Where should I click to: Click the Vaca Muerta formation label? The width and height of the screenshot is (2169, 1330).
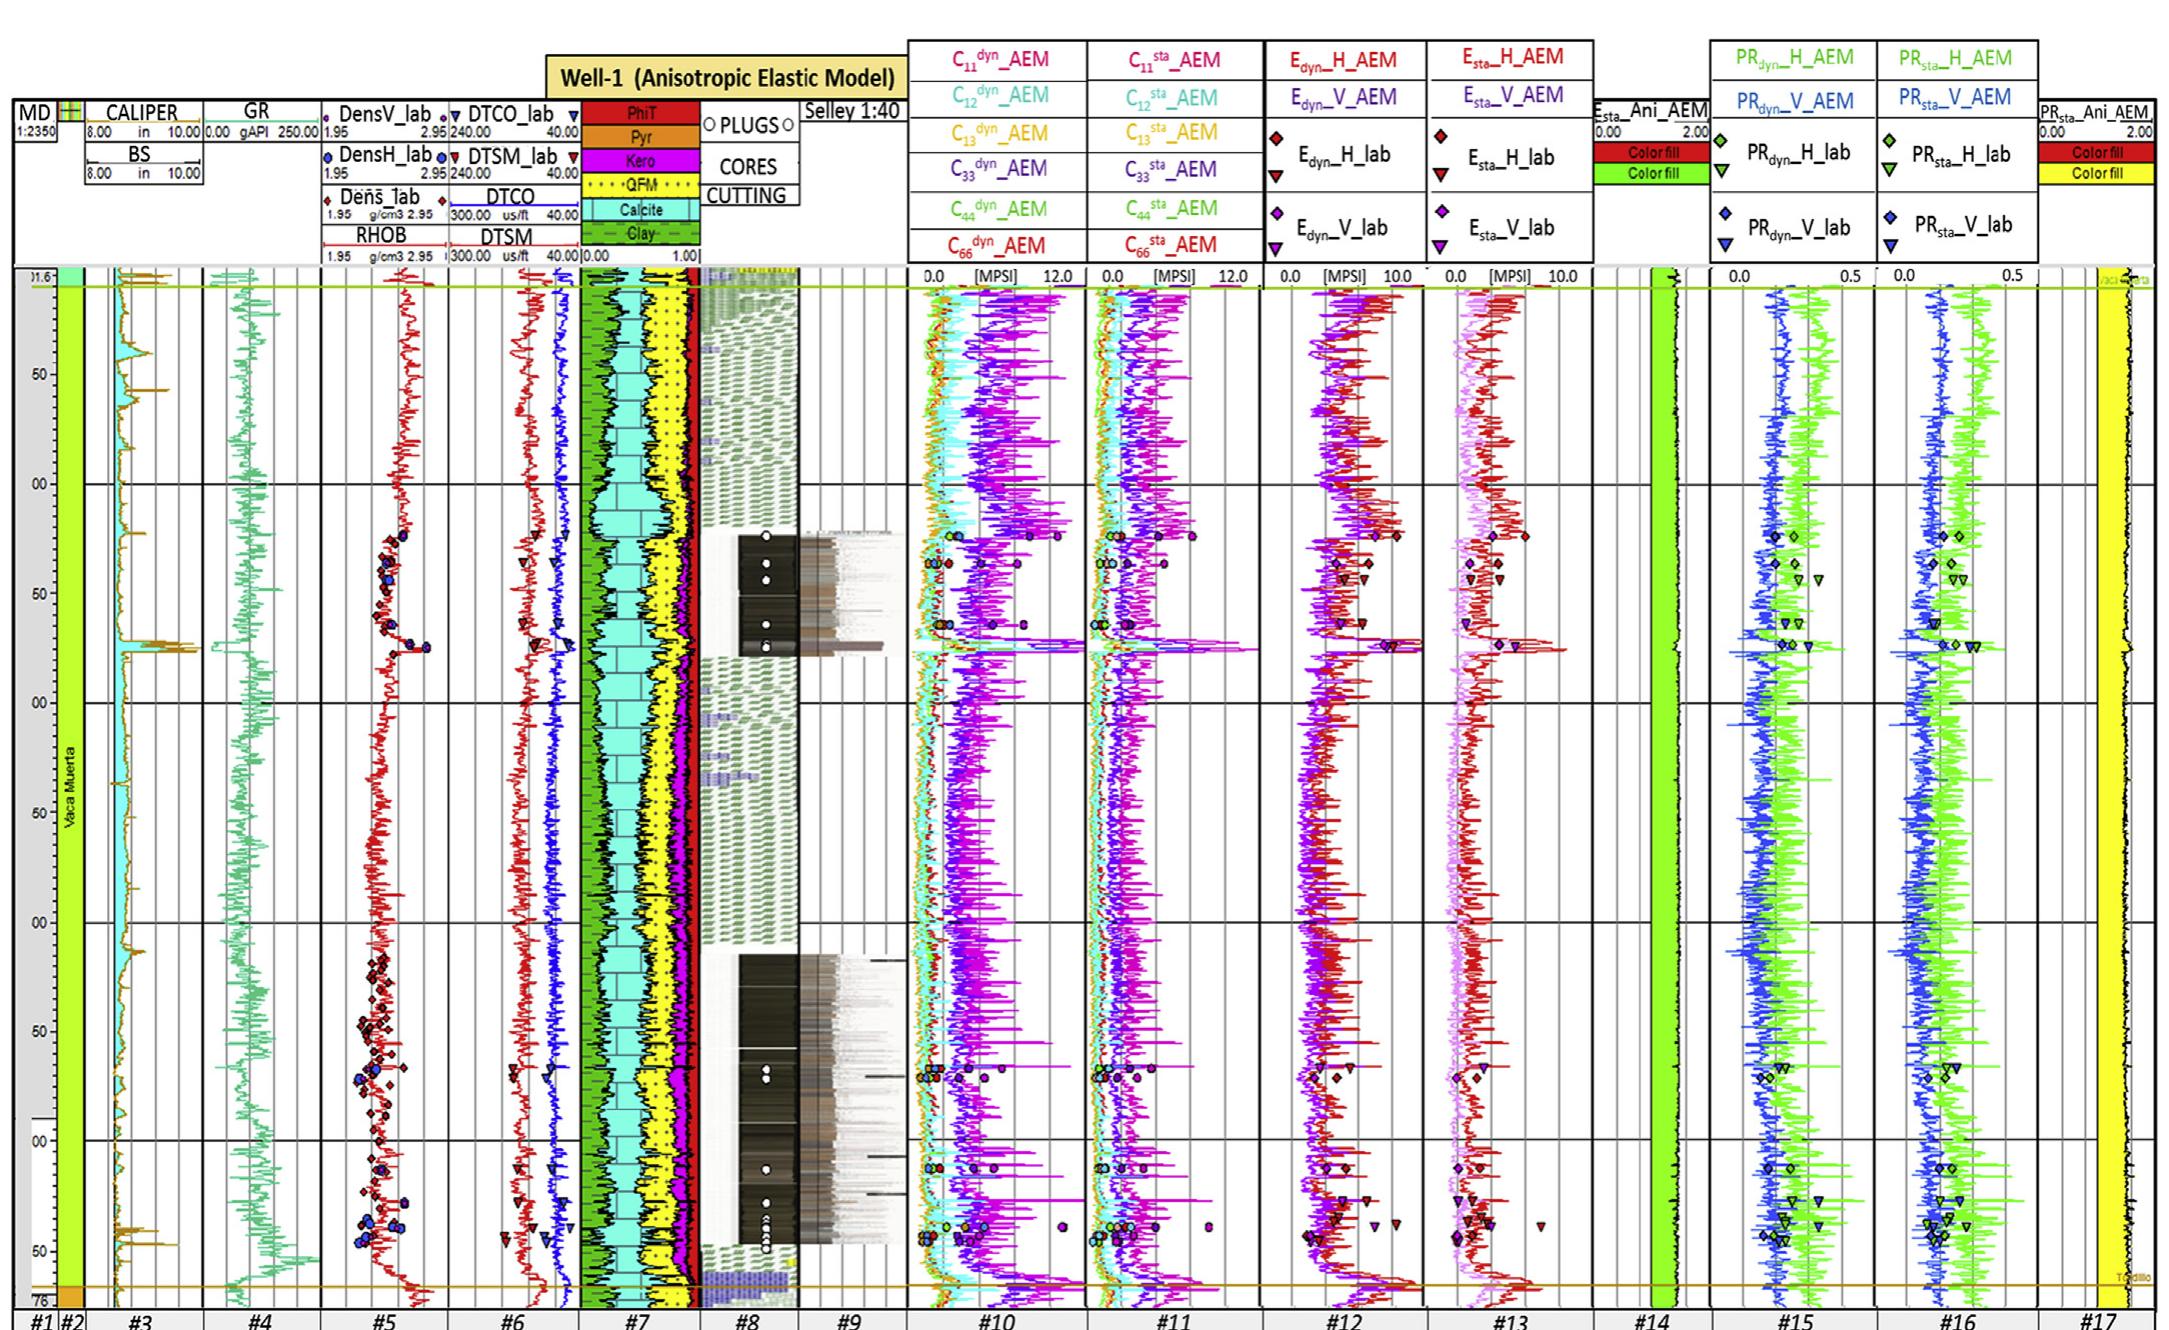[70, 787]
